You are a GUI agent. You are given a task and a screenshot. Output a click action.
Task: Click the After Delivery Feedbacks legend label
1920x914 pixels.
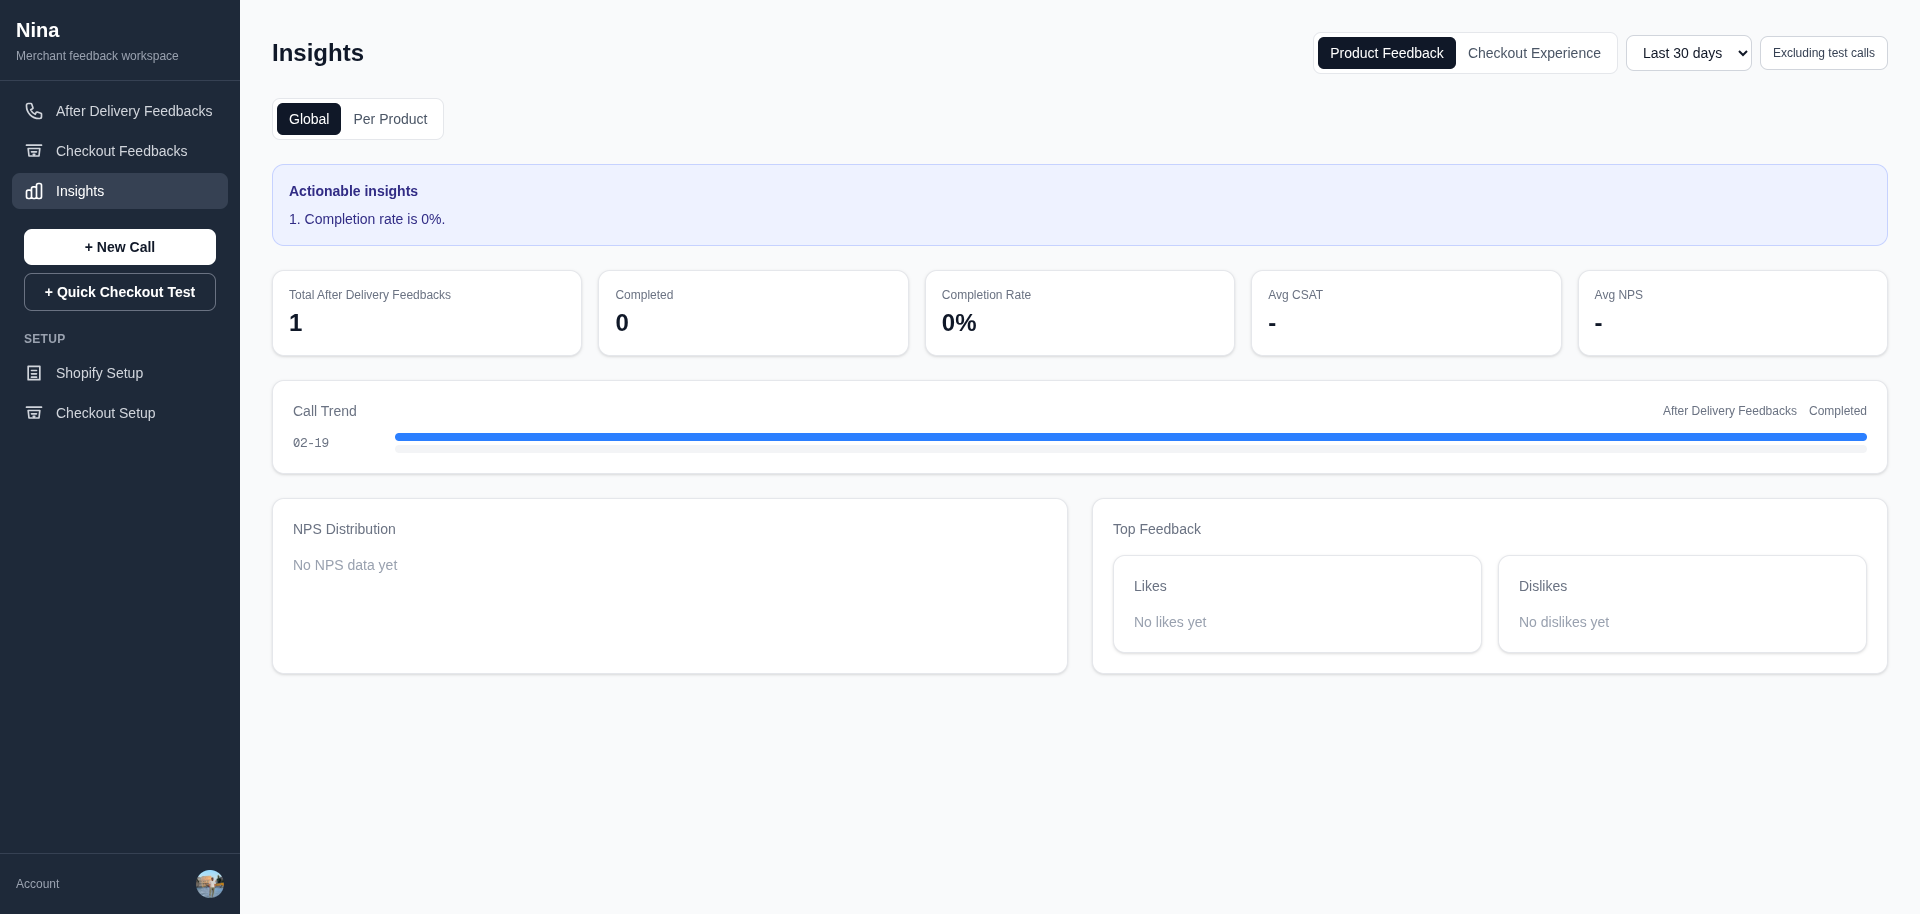1729,411
